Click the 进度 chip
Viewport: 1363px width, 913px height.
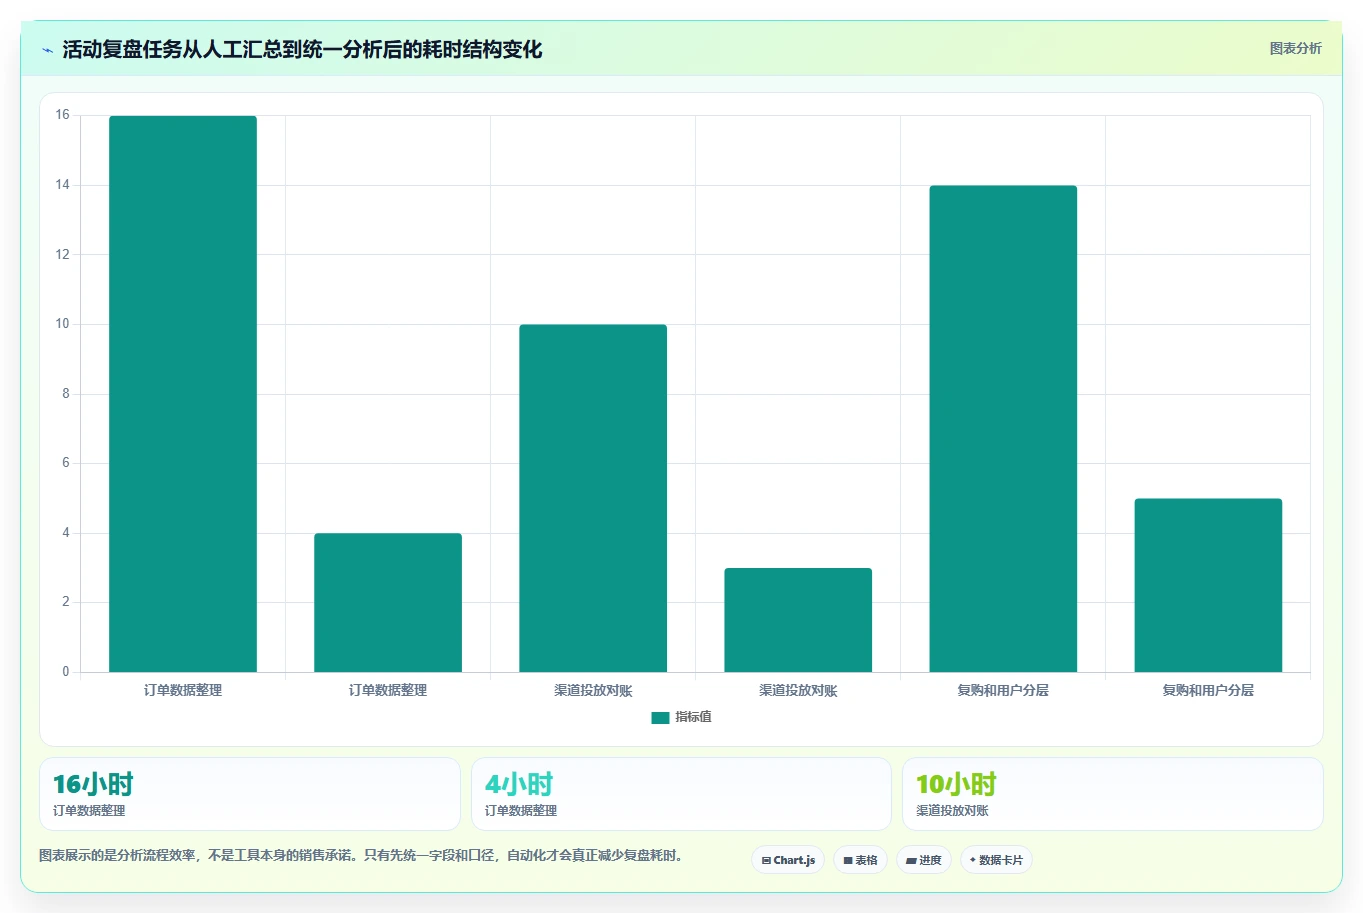tap(923, 860)
